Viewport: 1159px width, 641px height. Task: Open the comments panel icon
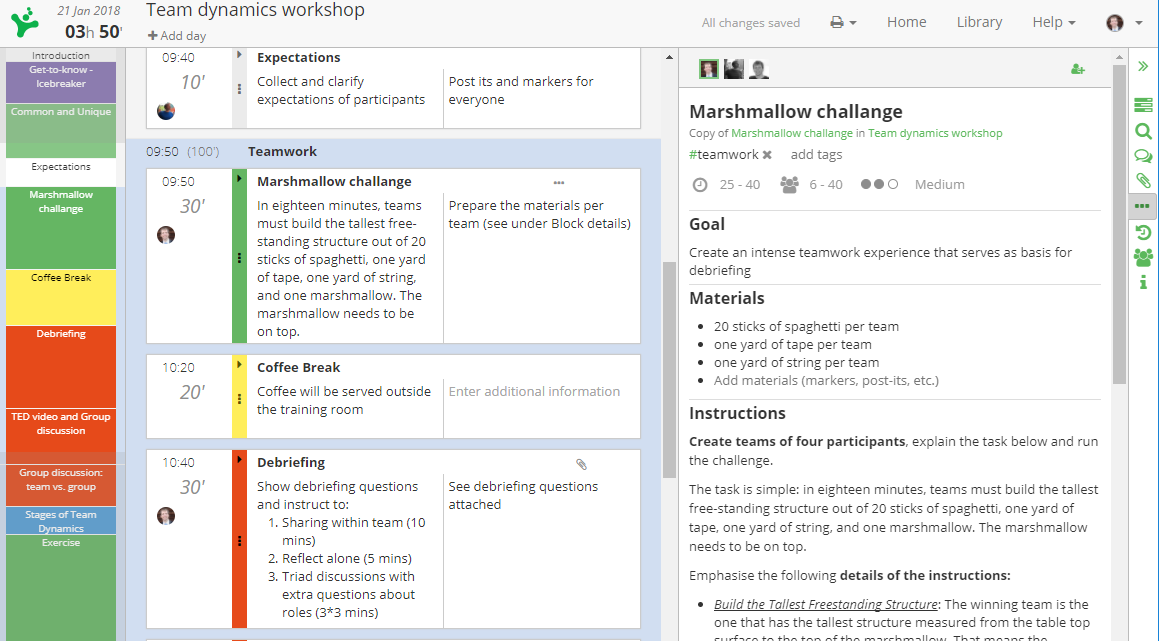pyautogui.click(x=1143, y=156)
